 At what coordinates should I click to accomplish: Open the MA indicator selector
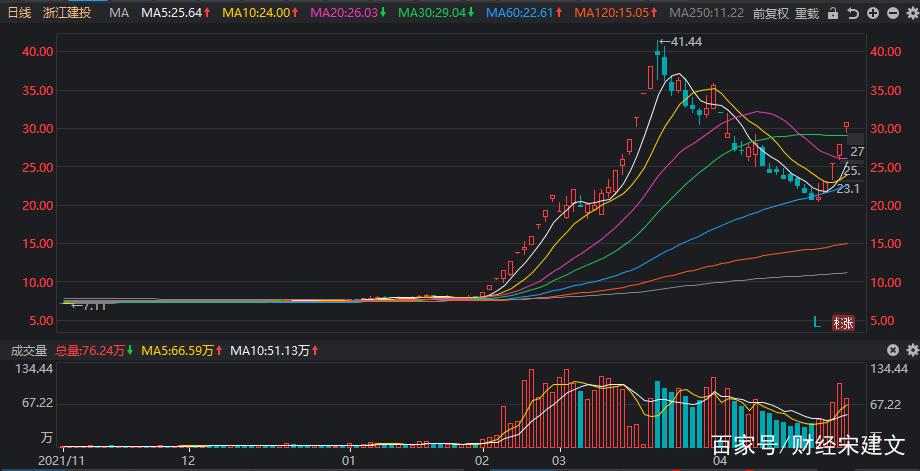click(119, 13)
